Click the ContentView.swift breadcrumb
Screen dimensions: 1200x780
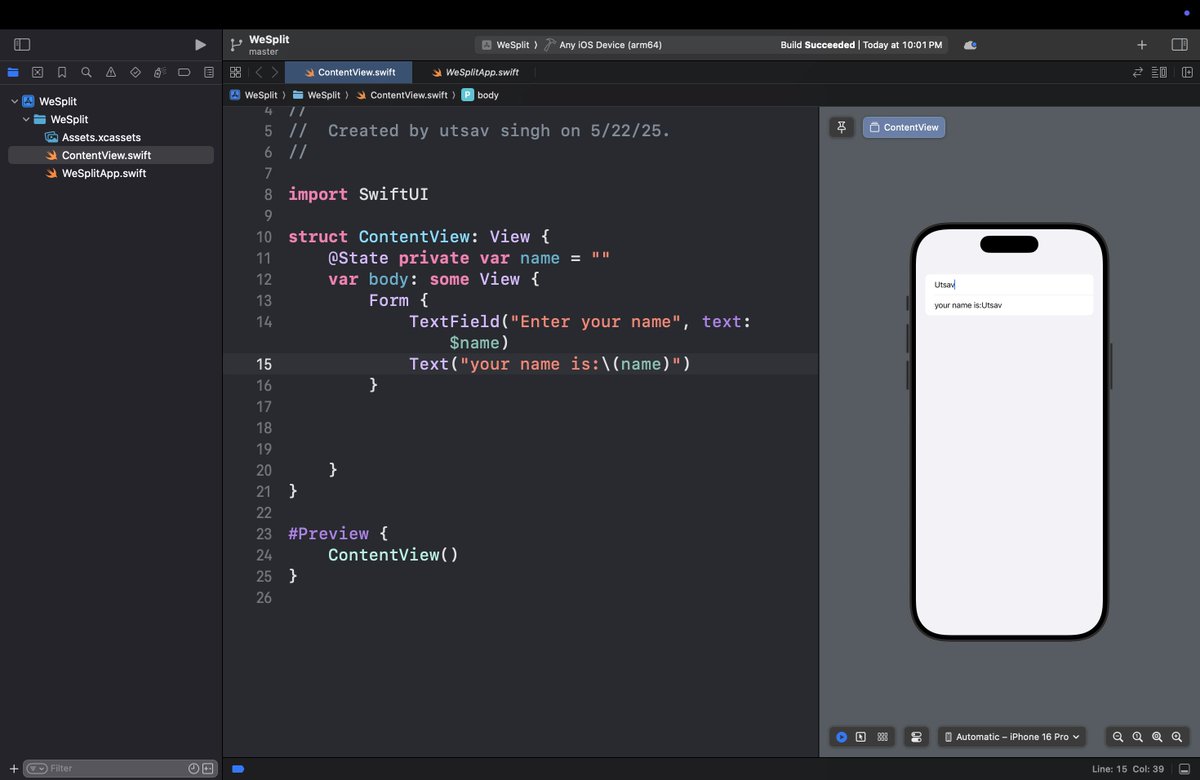pyautogui.click(x=401, y=95)
